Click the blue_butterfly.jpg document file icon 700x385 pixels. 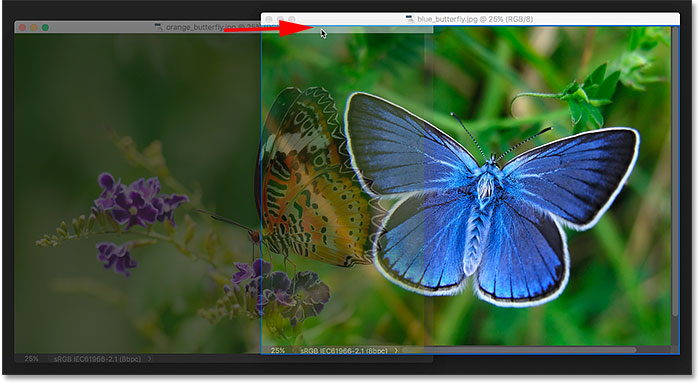pos(410,19)
